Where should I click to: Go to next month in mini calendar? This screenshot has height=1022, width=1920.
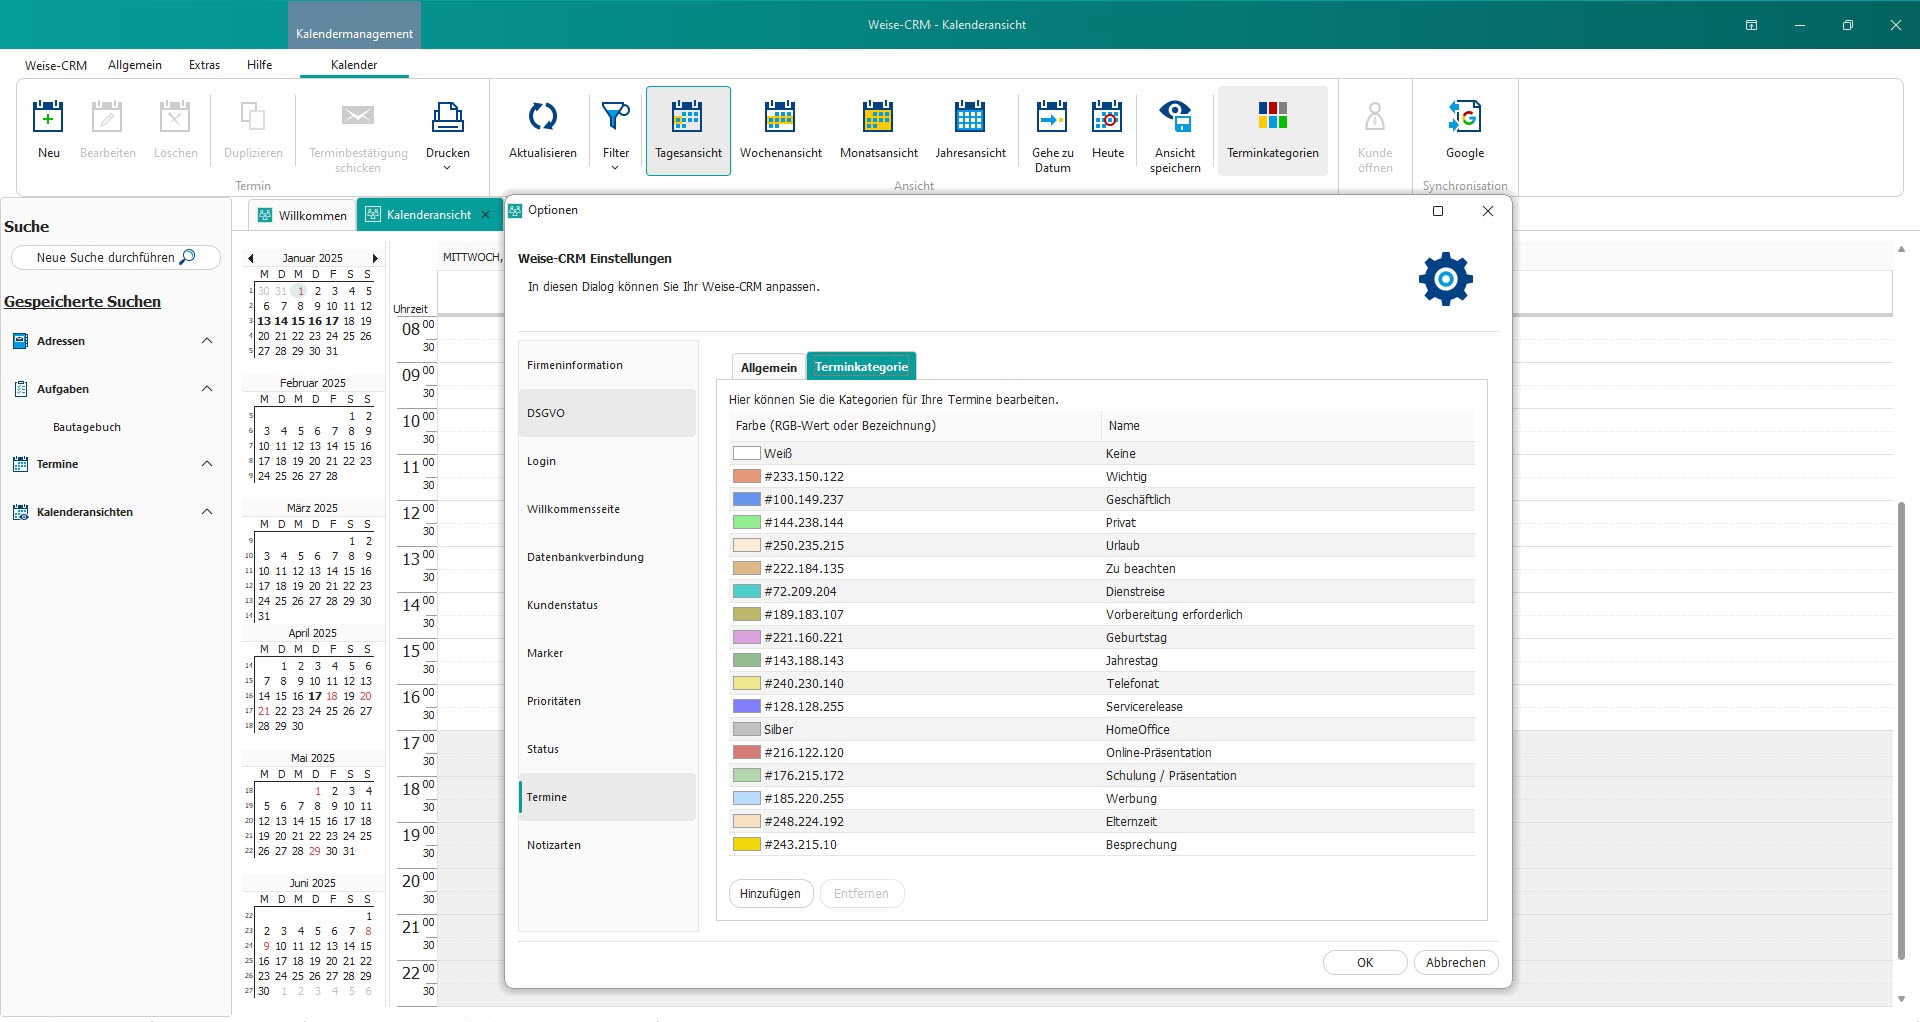[x=375, y=258]
